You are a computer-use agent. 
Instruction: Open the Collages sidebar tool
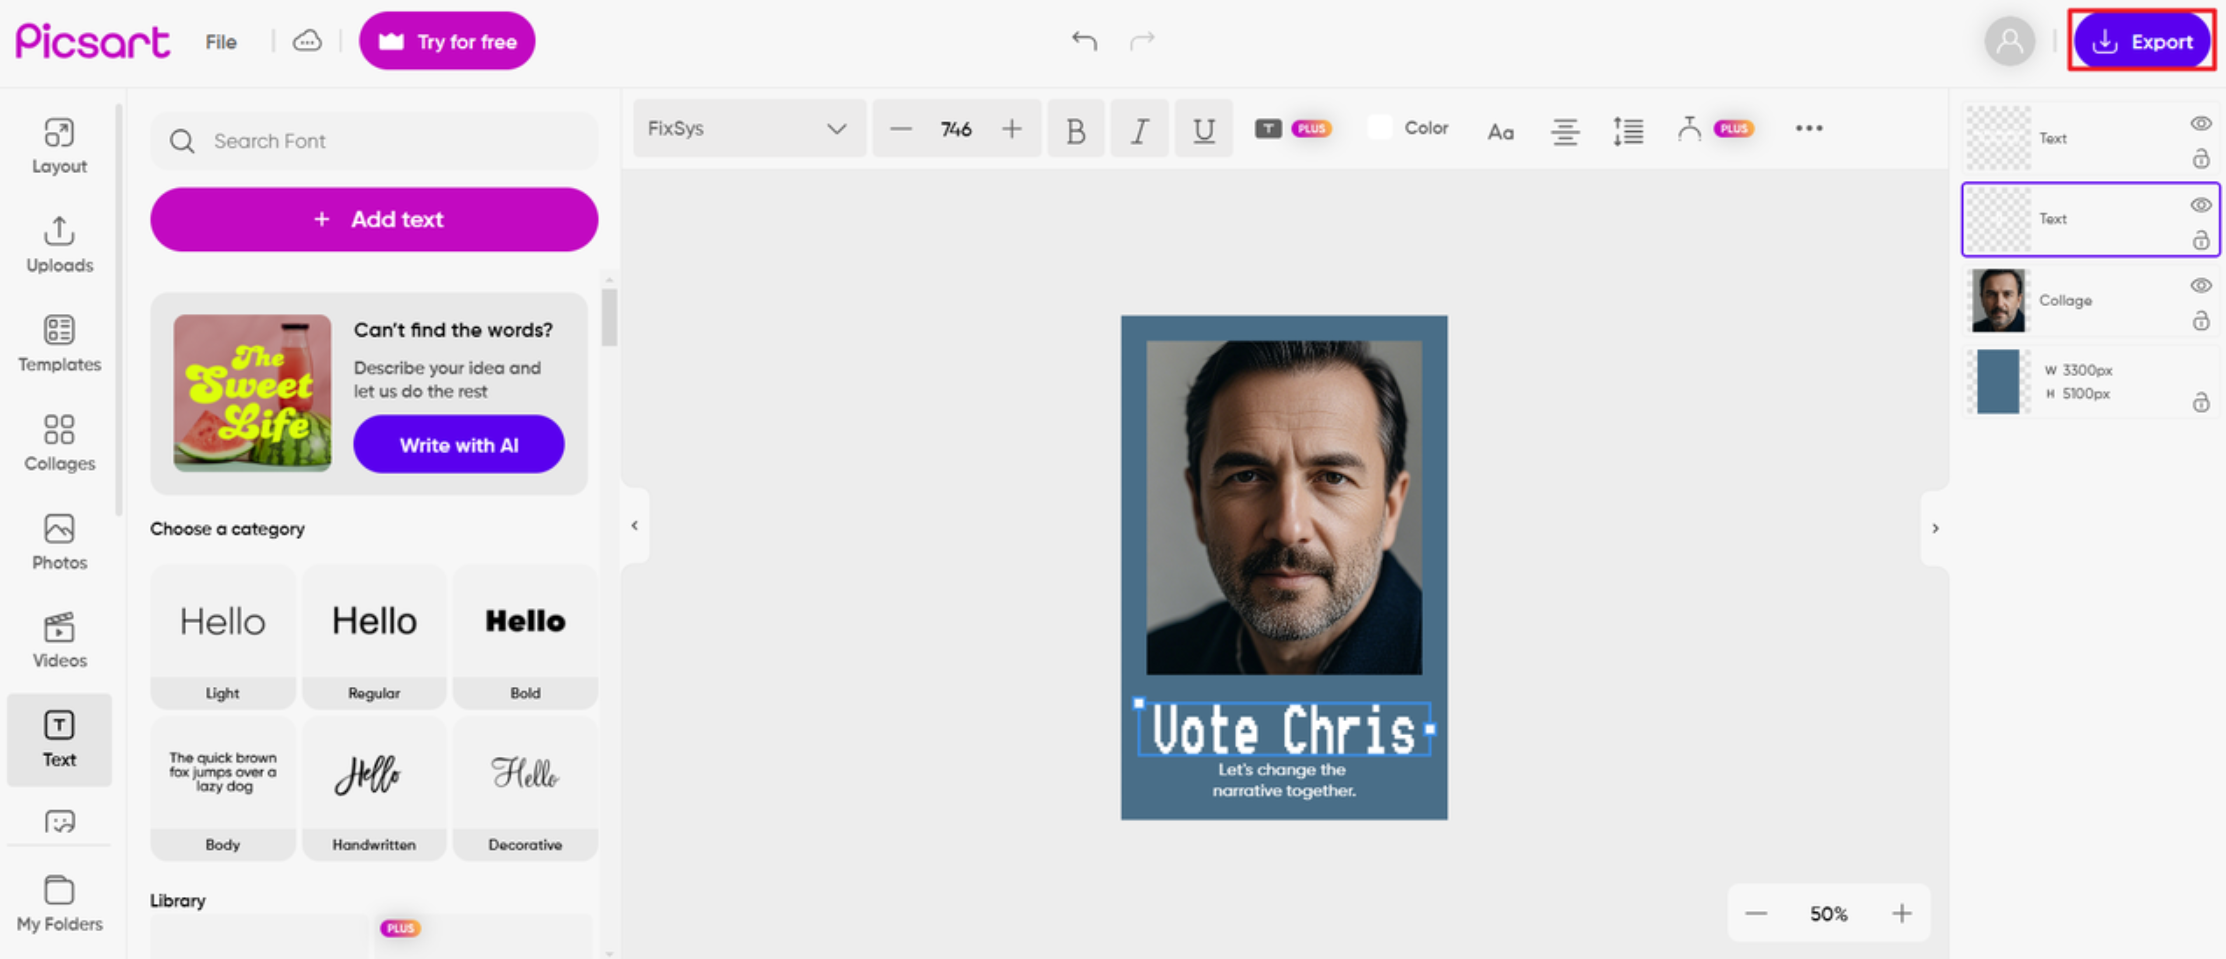59,442
